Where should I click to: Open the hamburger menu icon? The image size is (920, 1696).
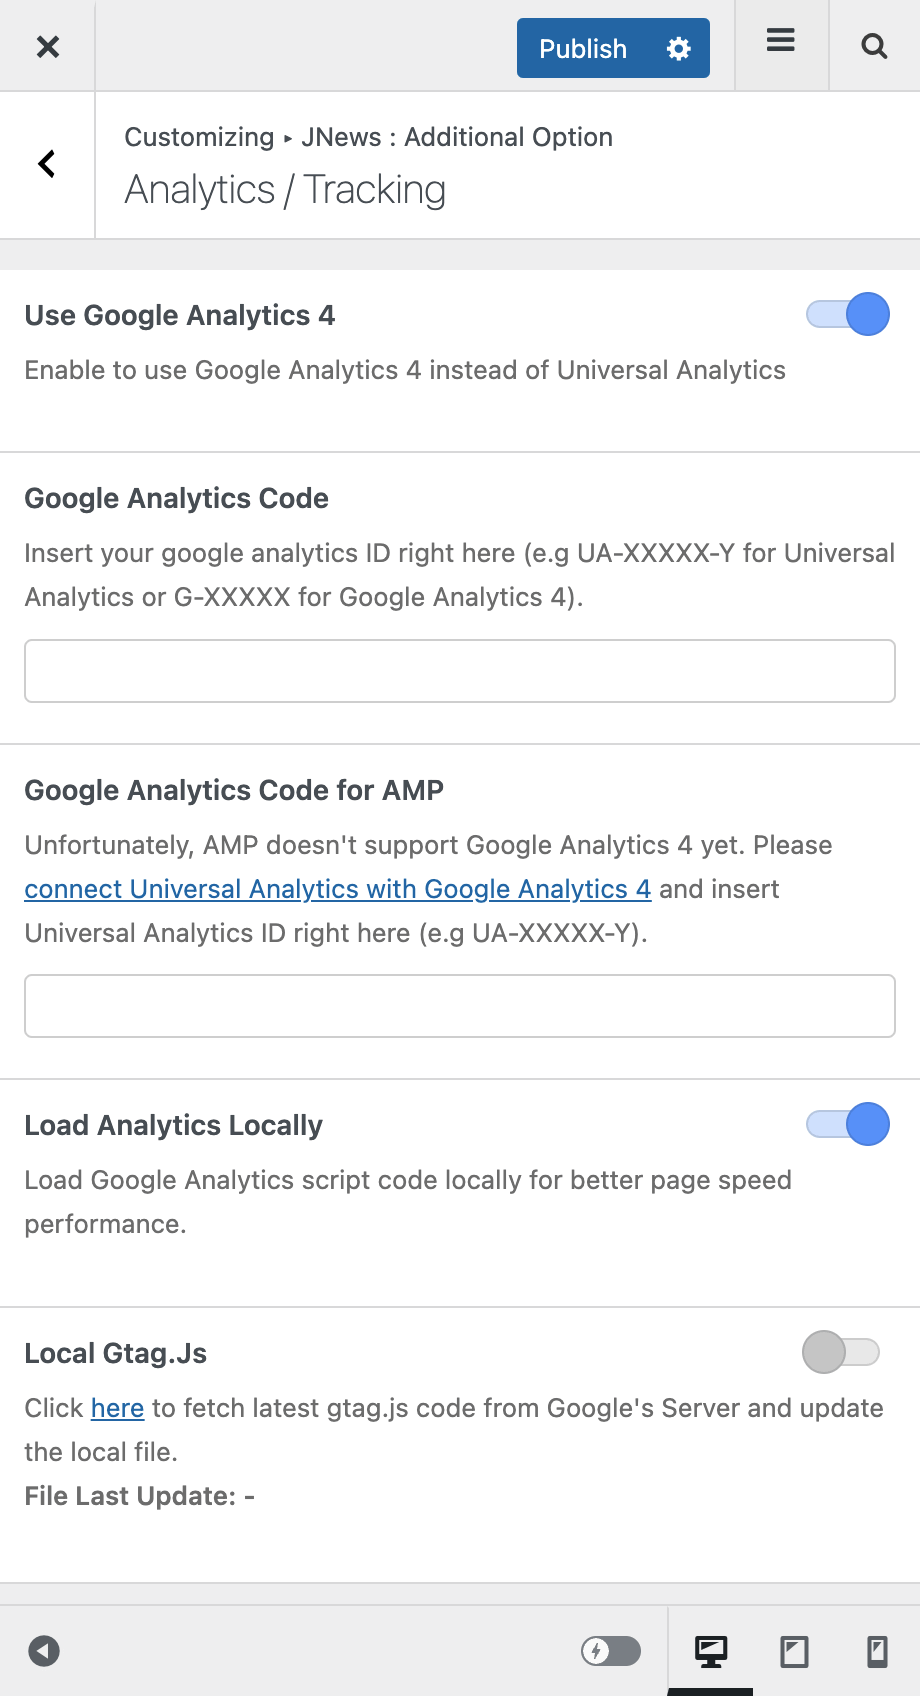point(781,41)
